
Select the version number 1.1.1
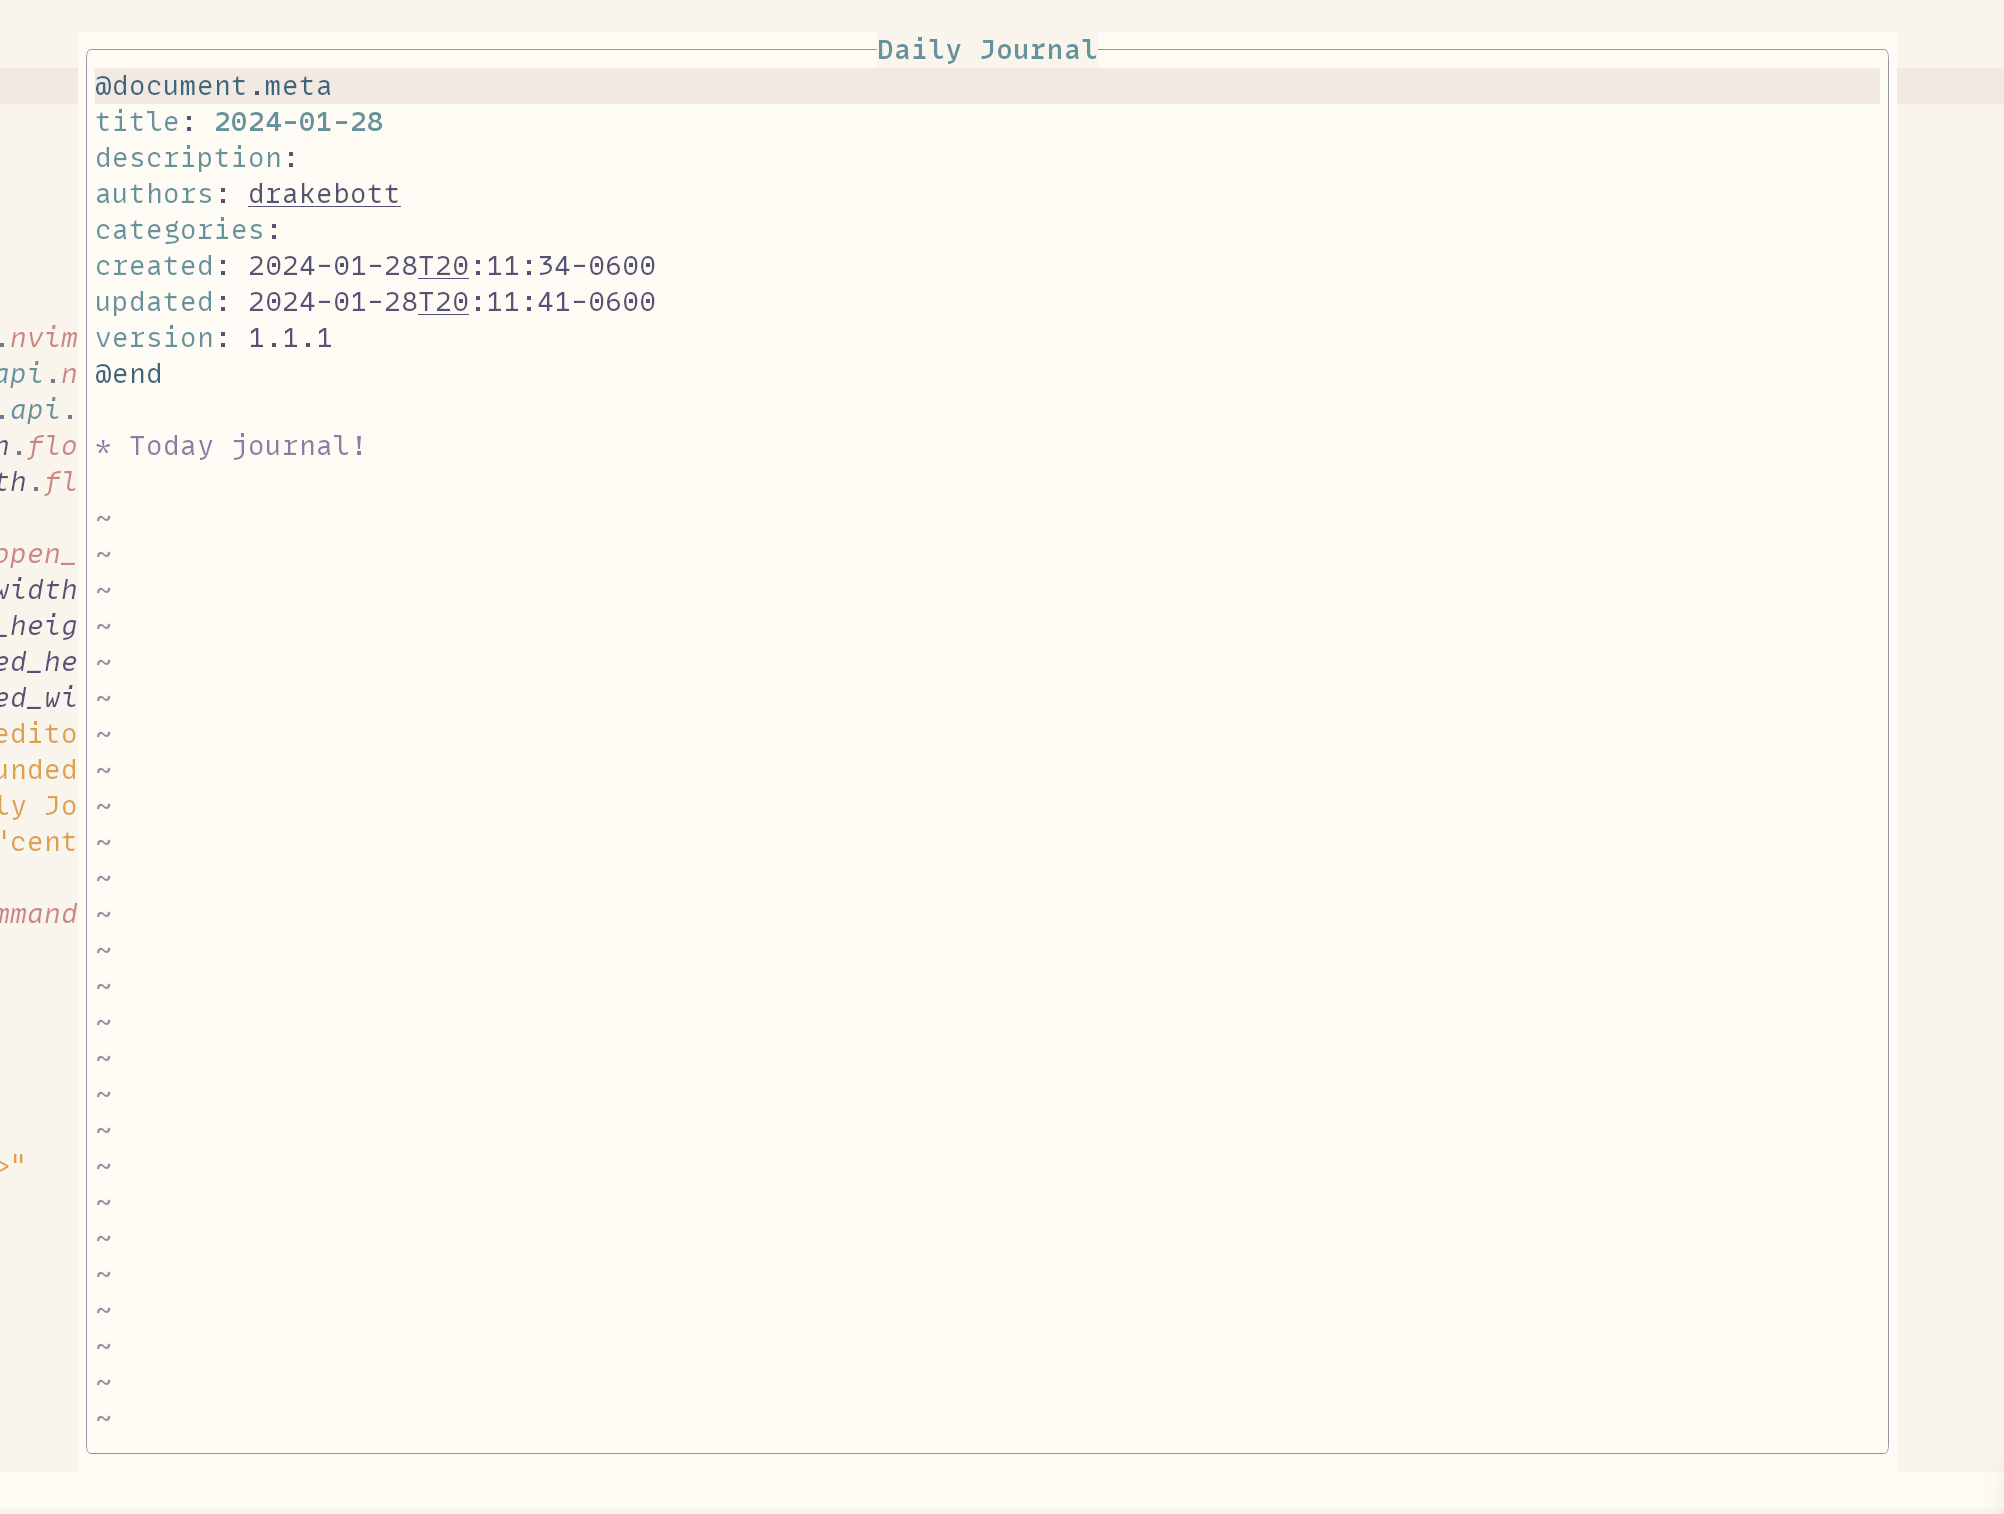(x=290, y=337)
